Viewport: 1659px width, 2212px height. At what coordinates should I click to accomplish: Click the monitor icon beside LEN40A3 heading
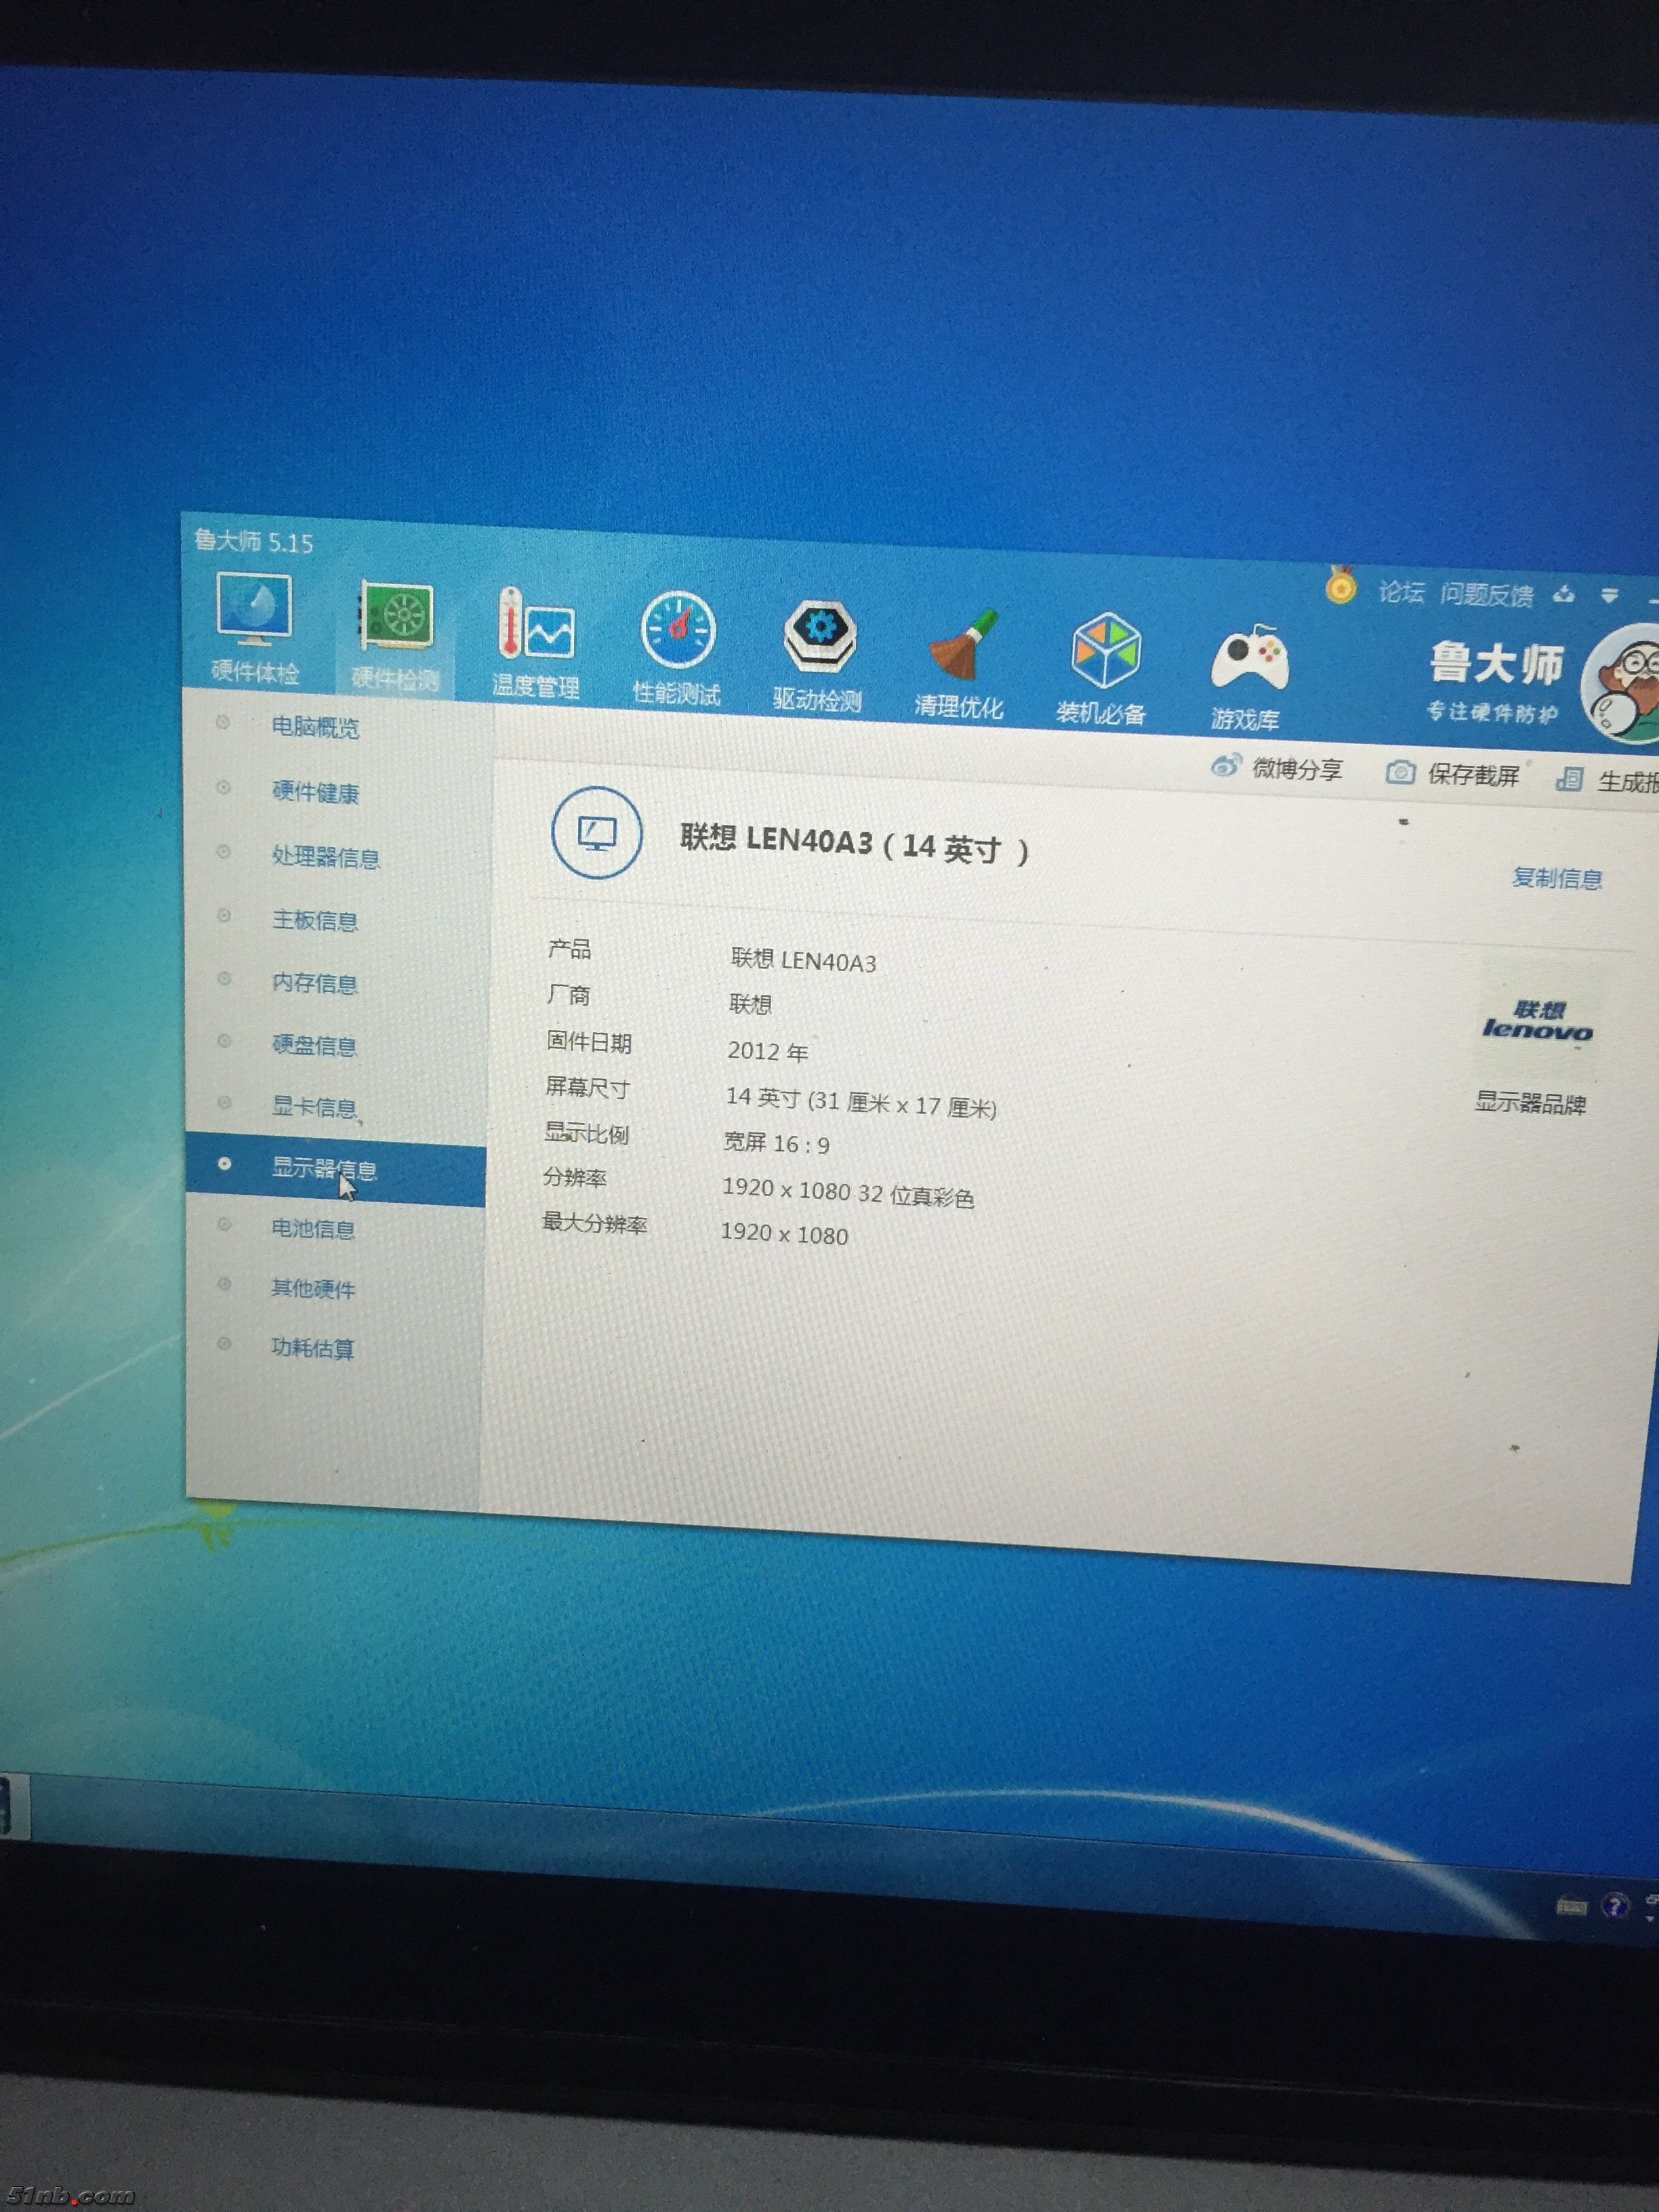(x=597, y=832)
